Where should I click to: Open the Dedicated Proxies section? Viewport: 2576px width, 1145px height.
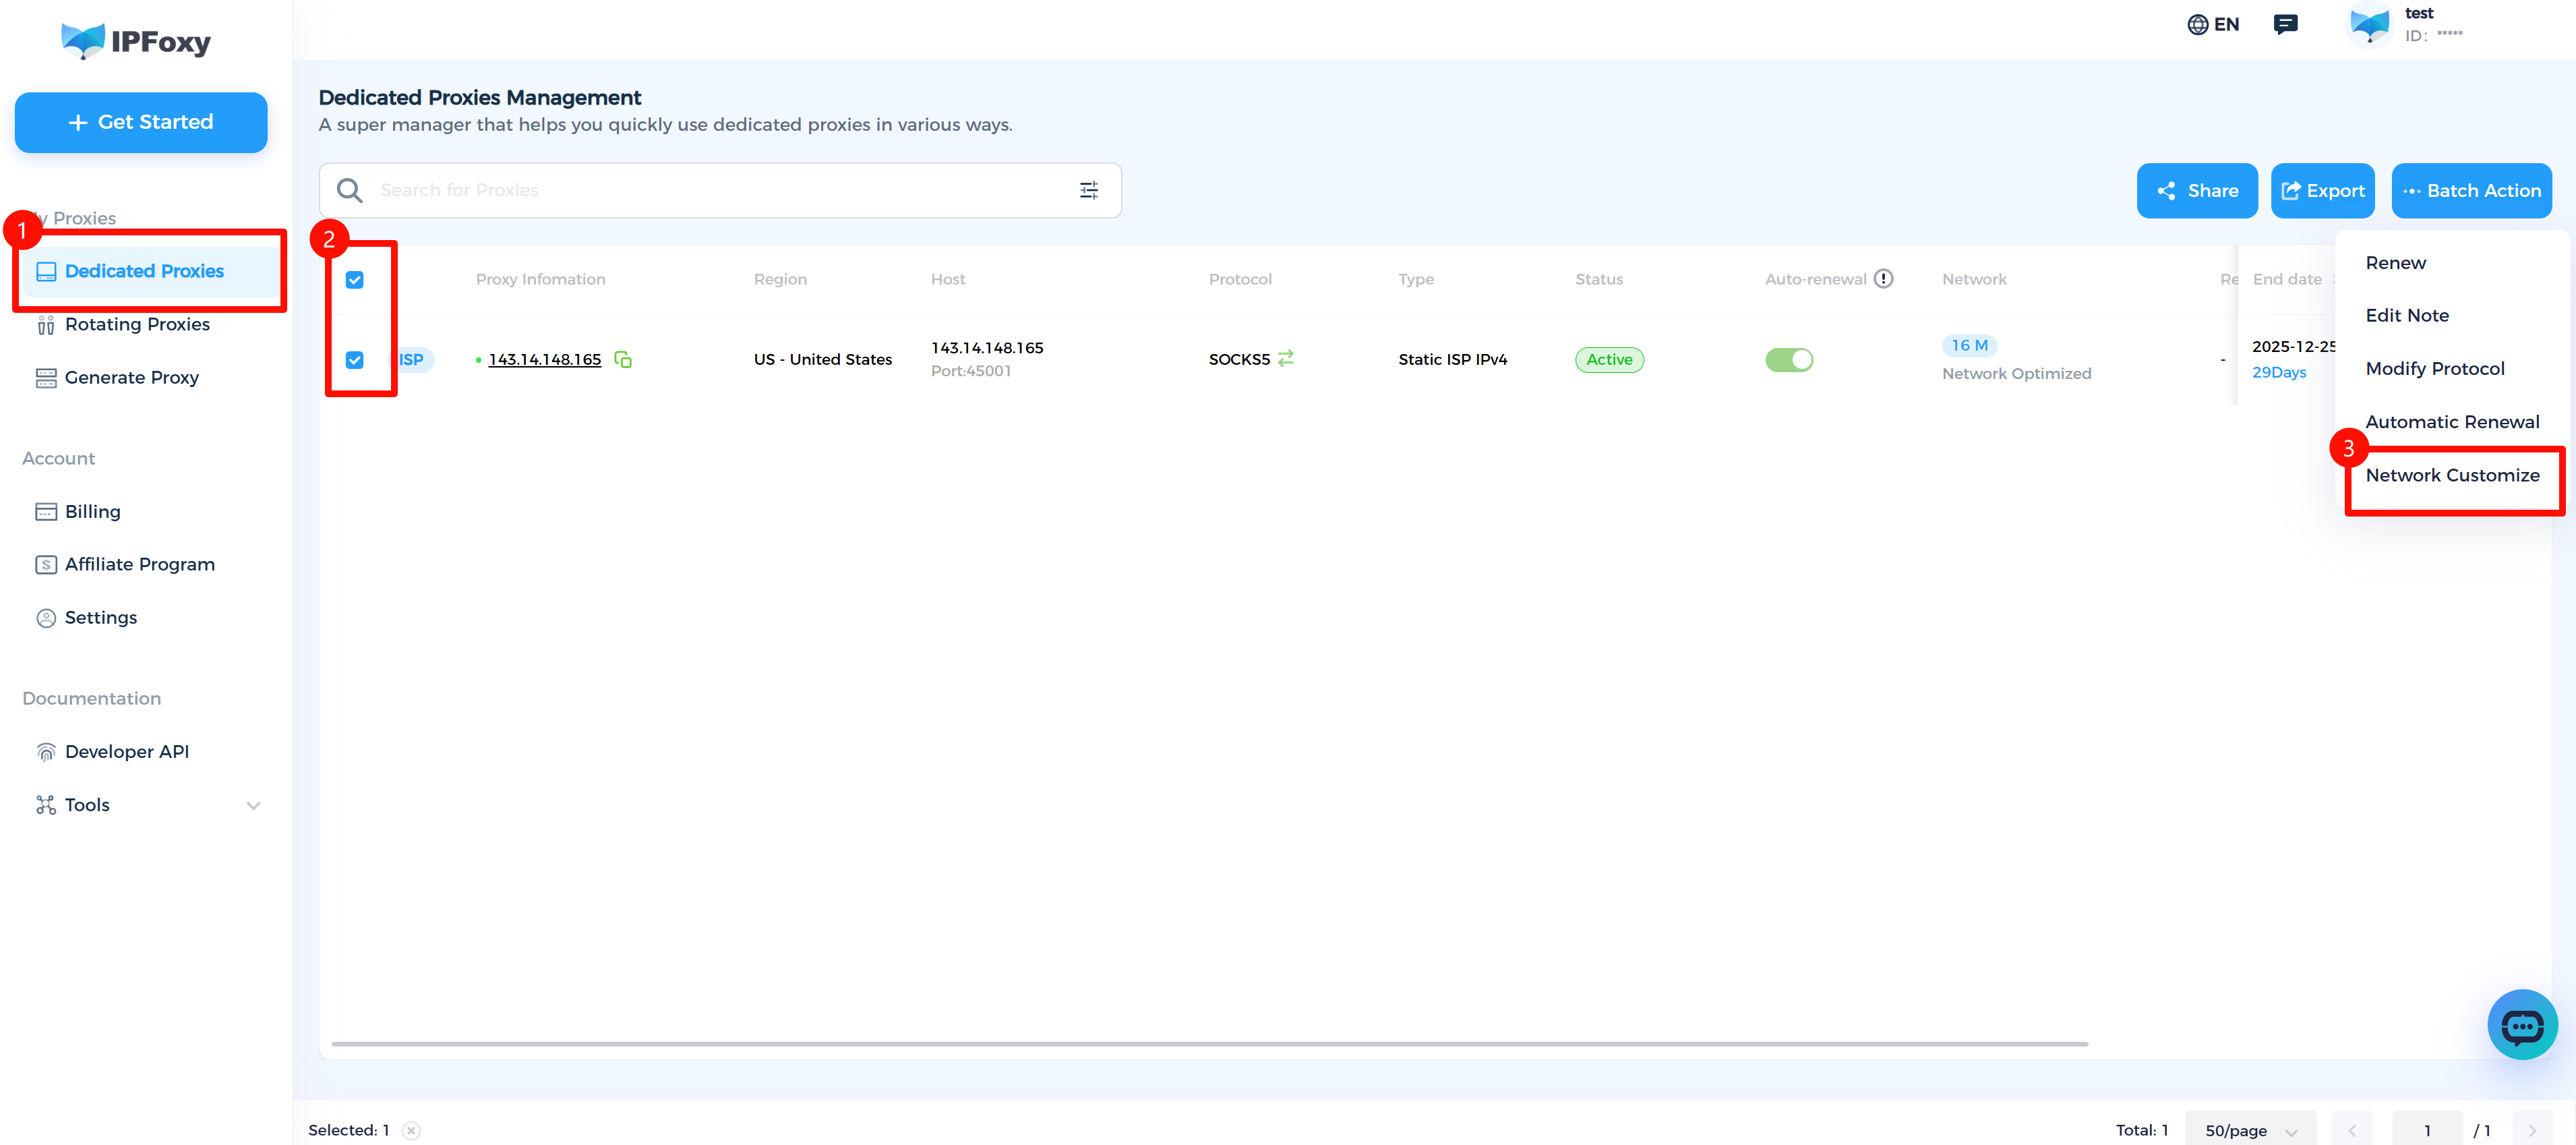[144, 271]
